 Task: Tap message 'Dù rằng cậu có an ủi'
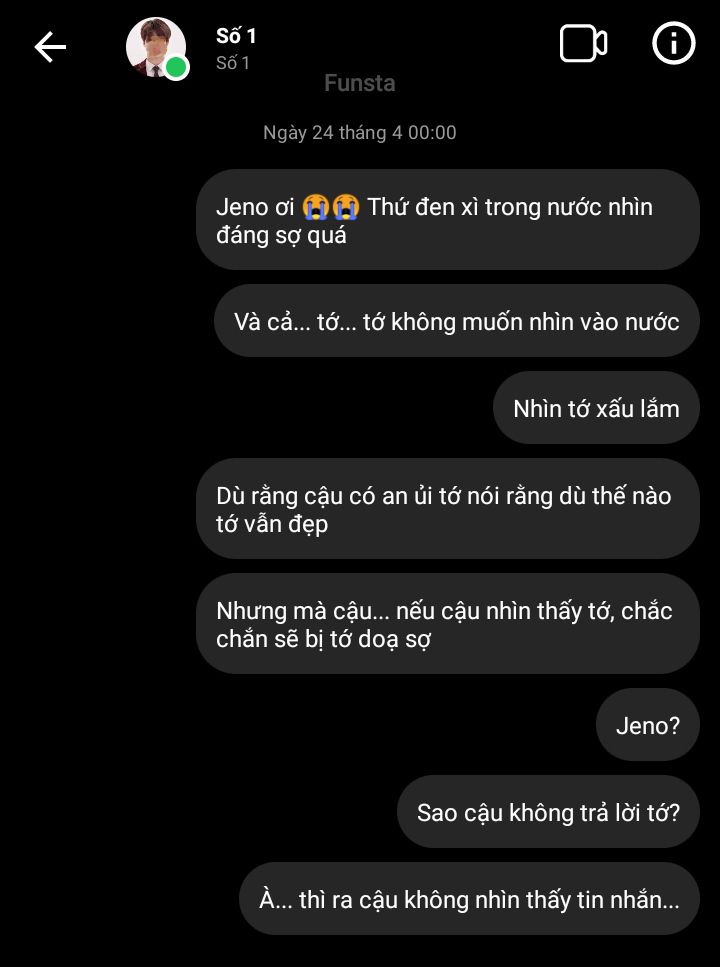(448, 509)
